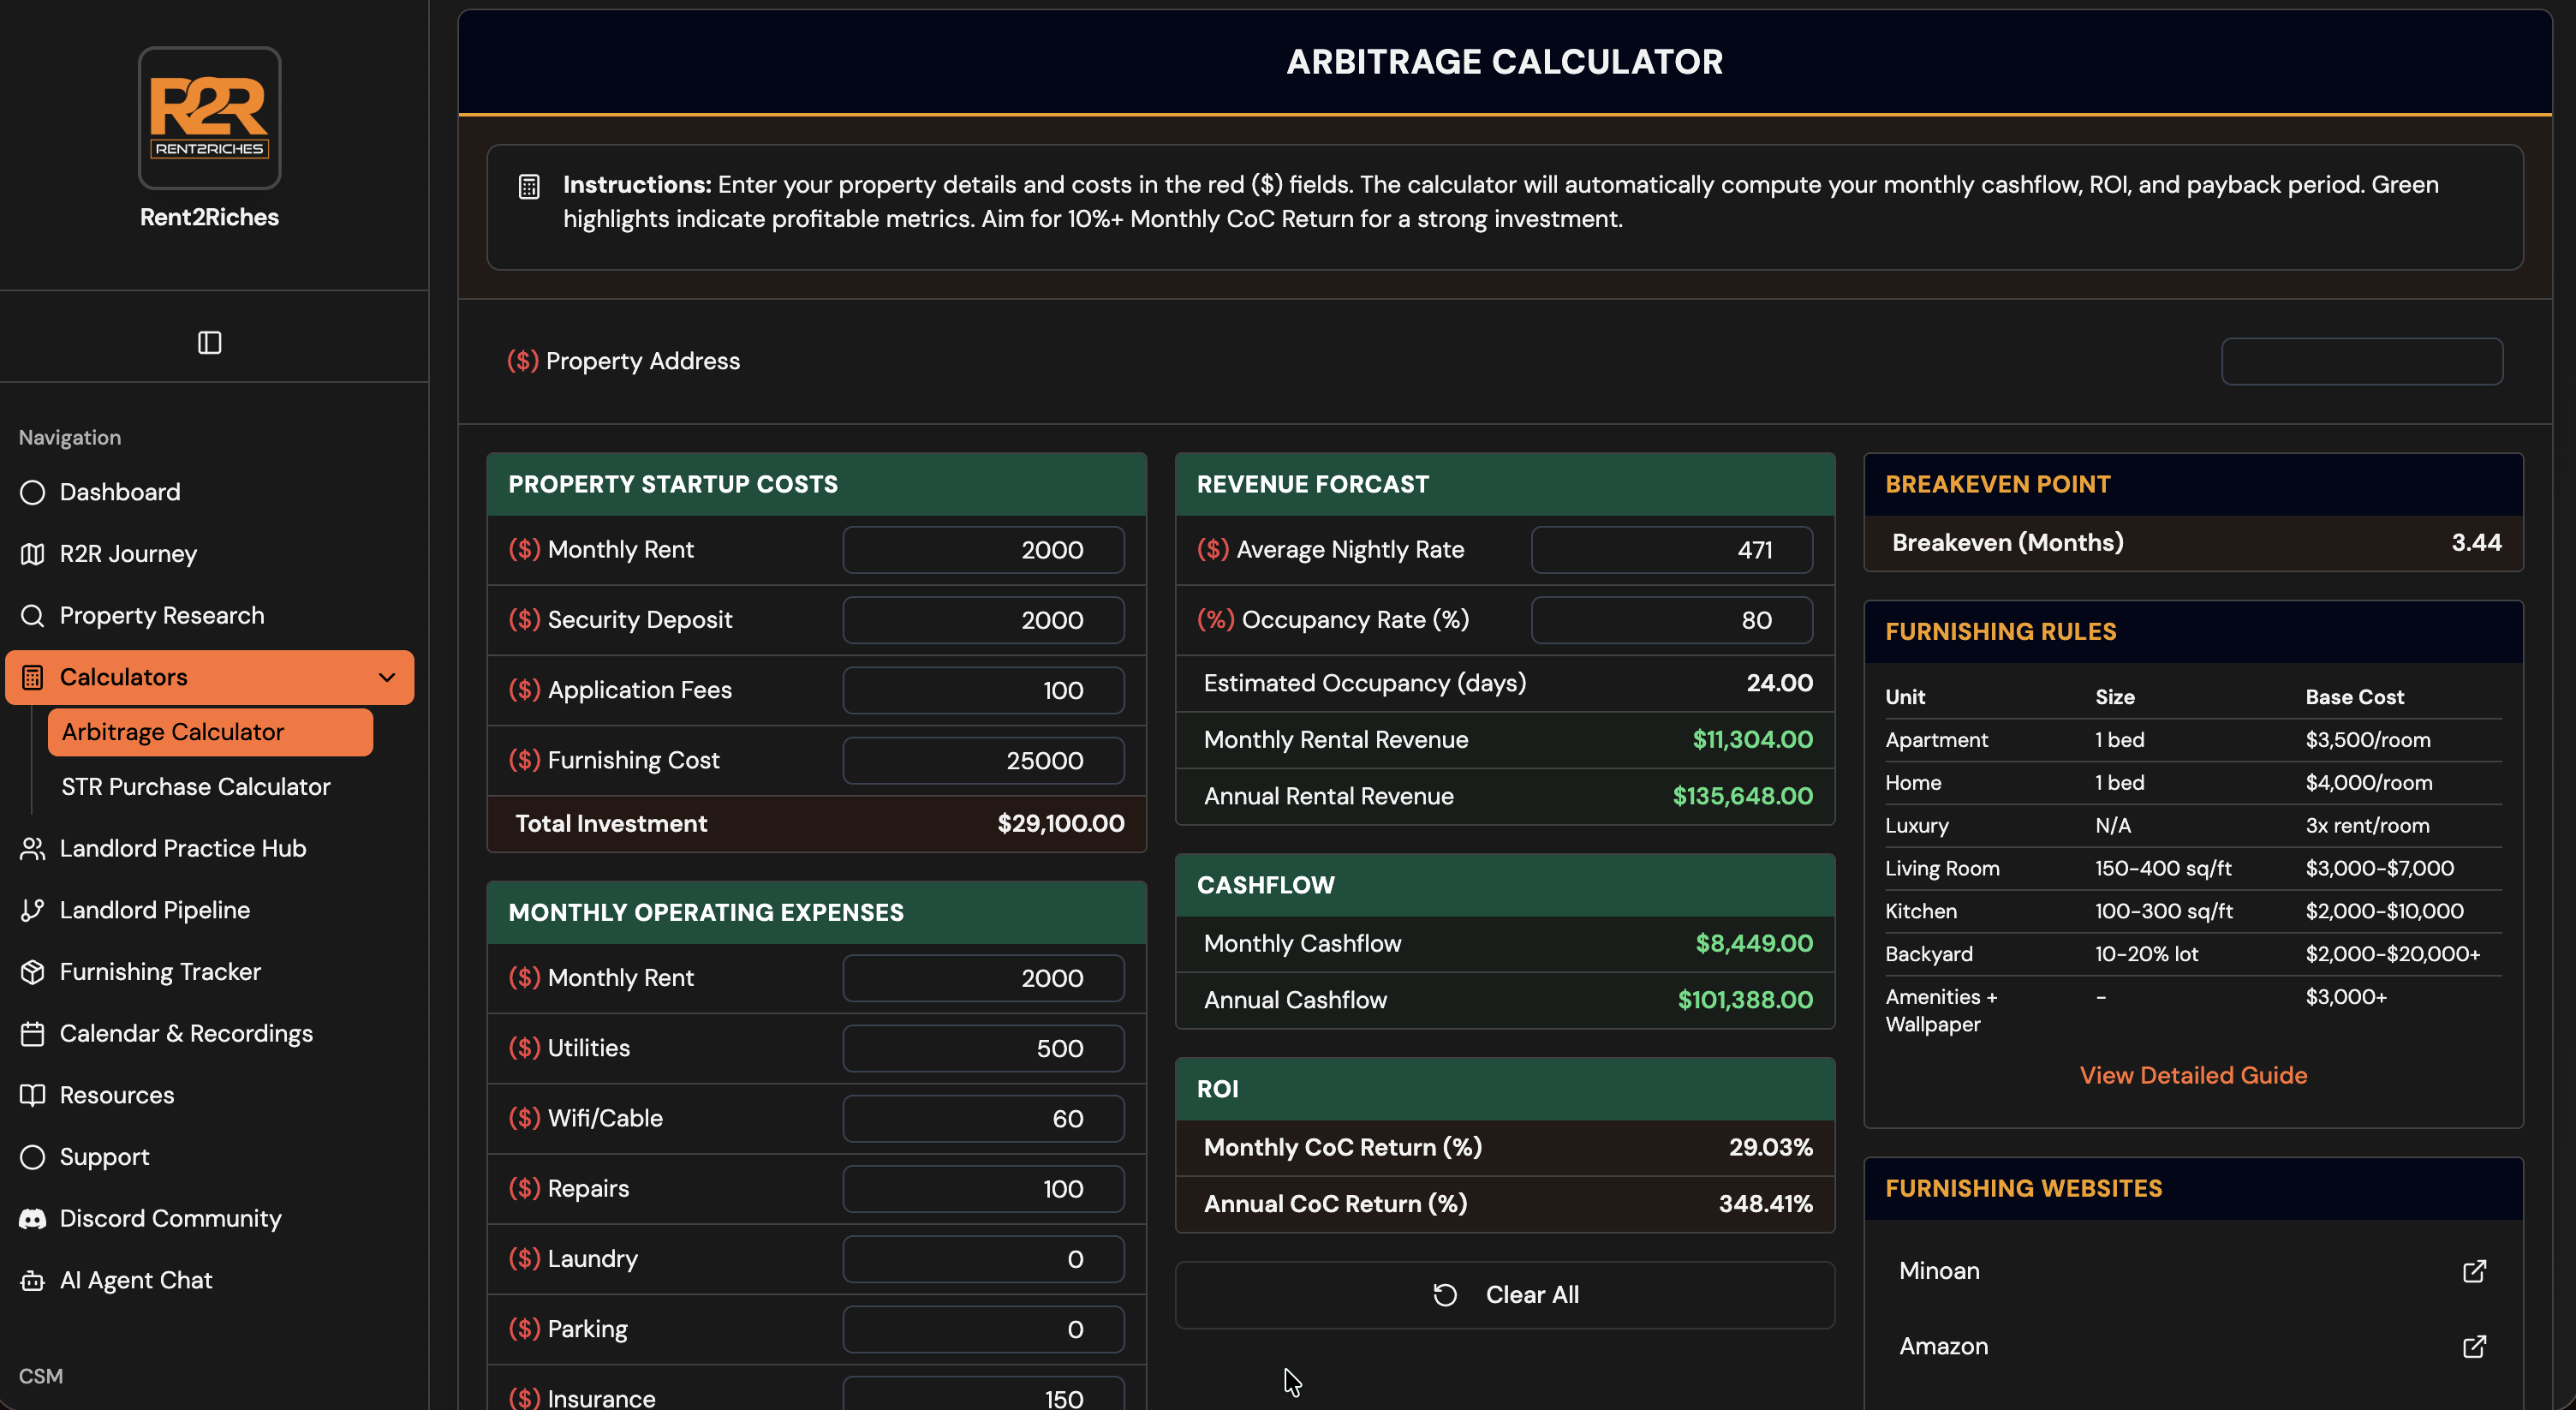
Task: Click the Discord Community icon
Action: (x=32, y=1218)
